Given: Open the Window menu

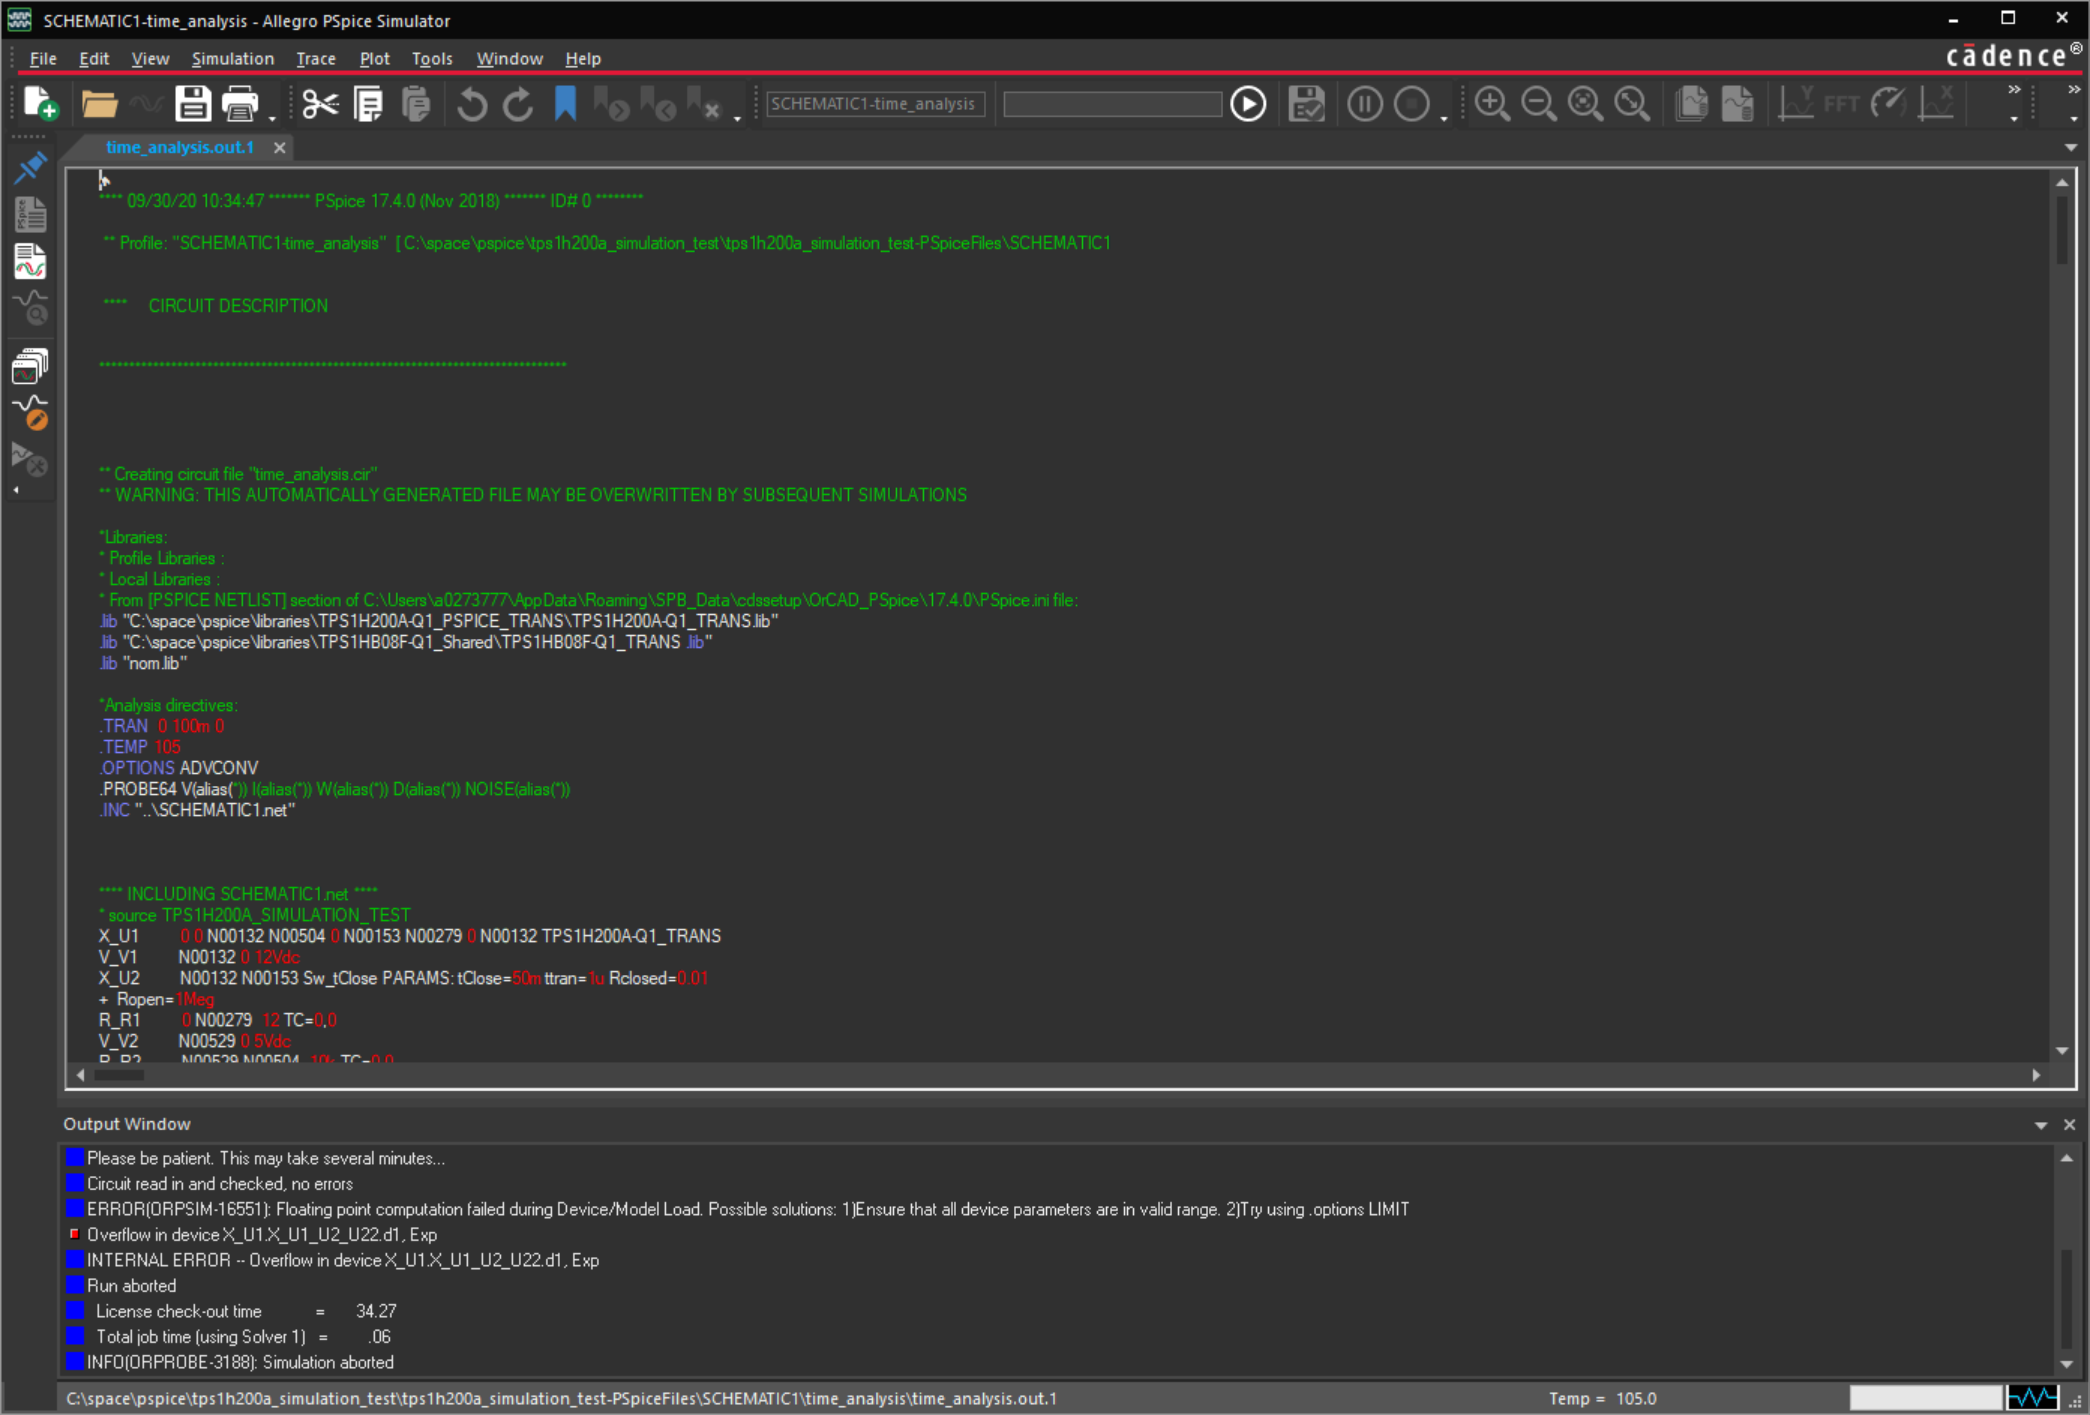Looking at the screenshot, I should coord(509,58).
